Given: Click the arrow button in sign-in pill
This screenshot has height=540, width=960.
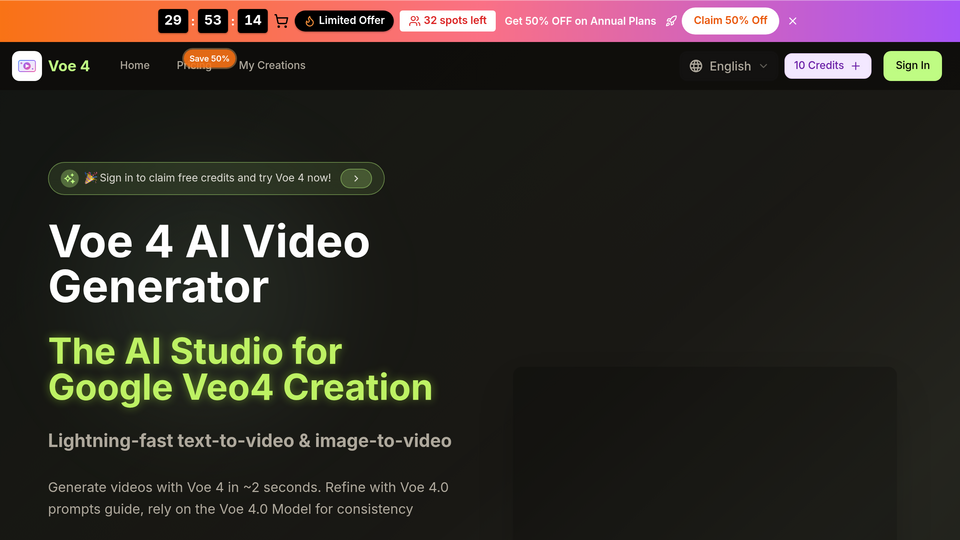Looking at the screenshot, I should pos(356,178).
